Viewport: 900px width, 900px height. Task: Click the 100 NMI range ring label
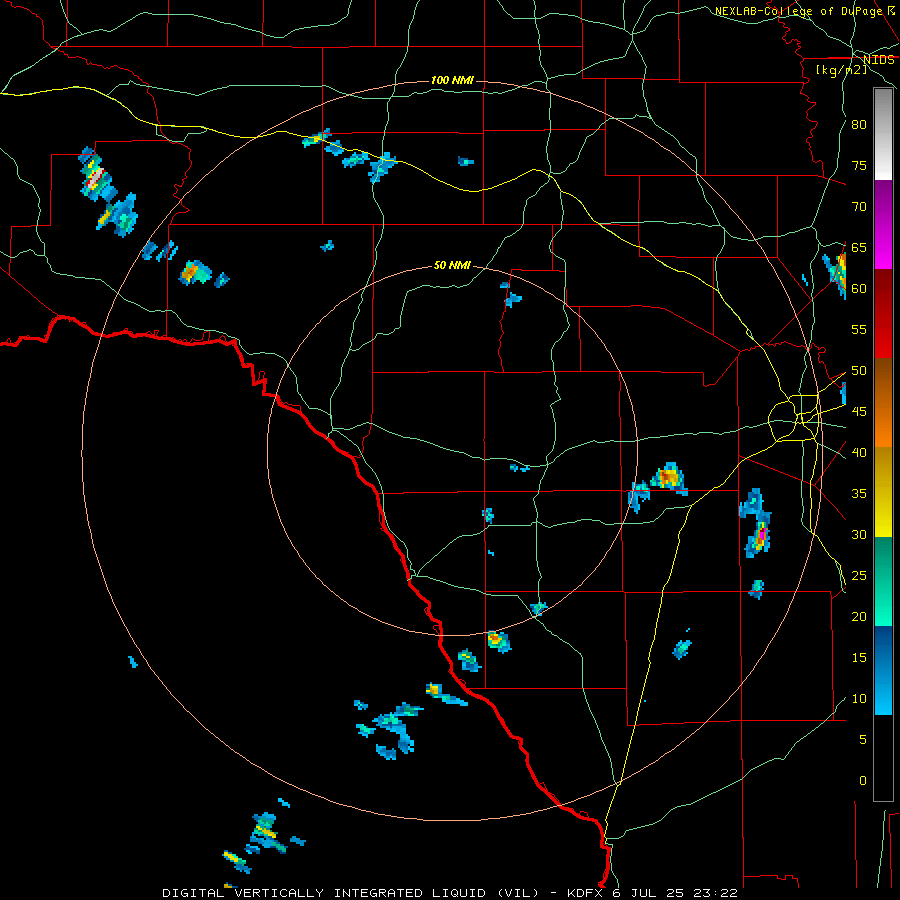[452, 80]
